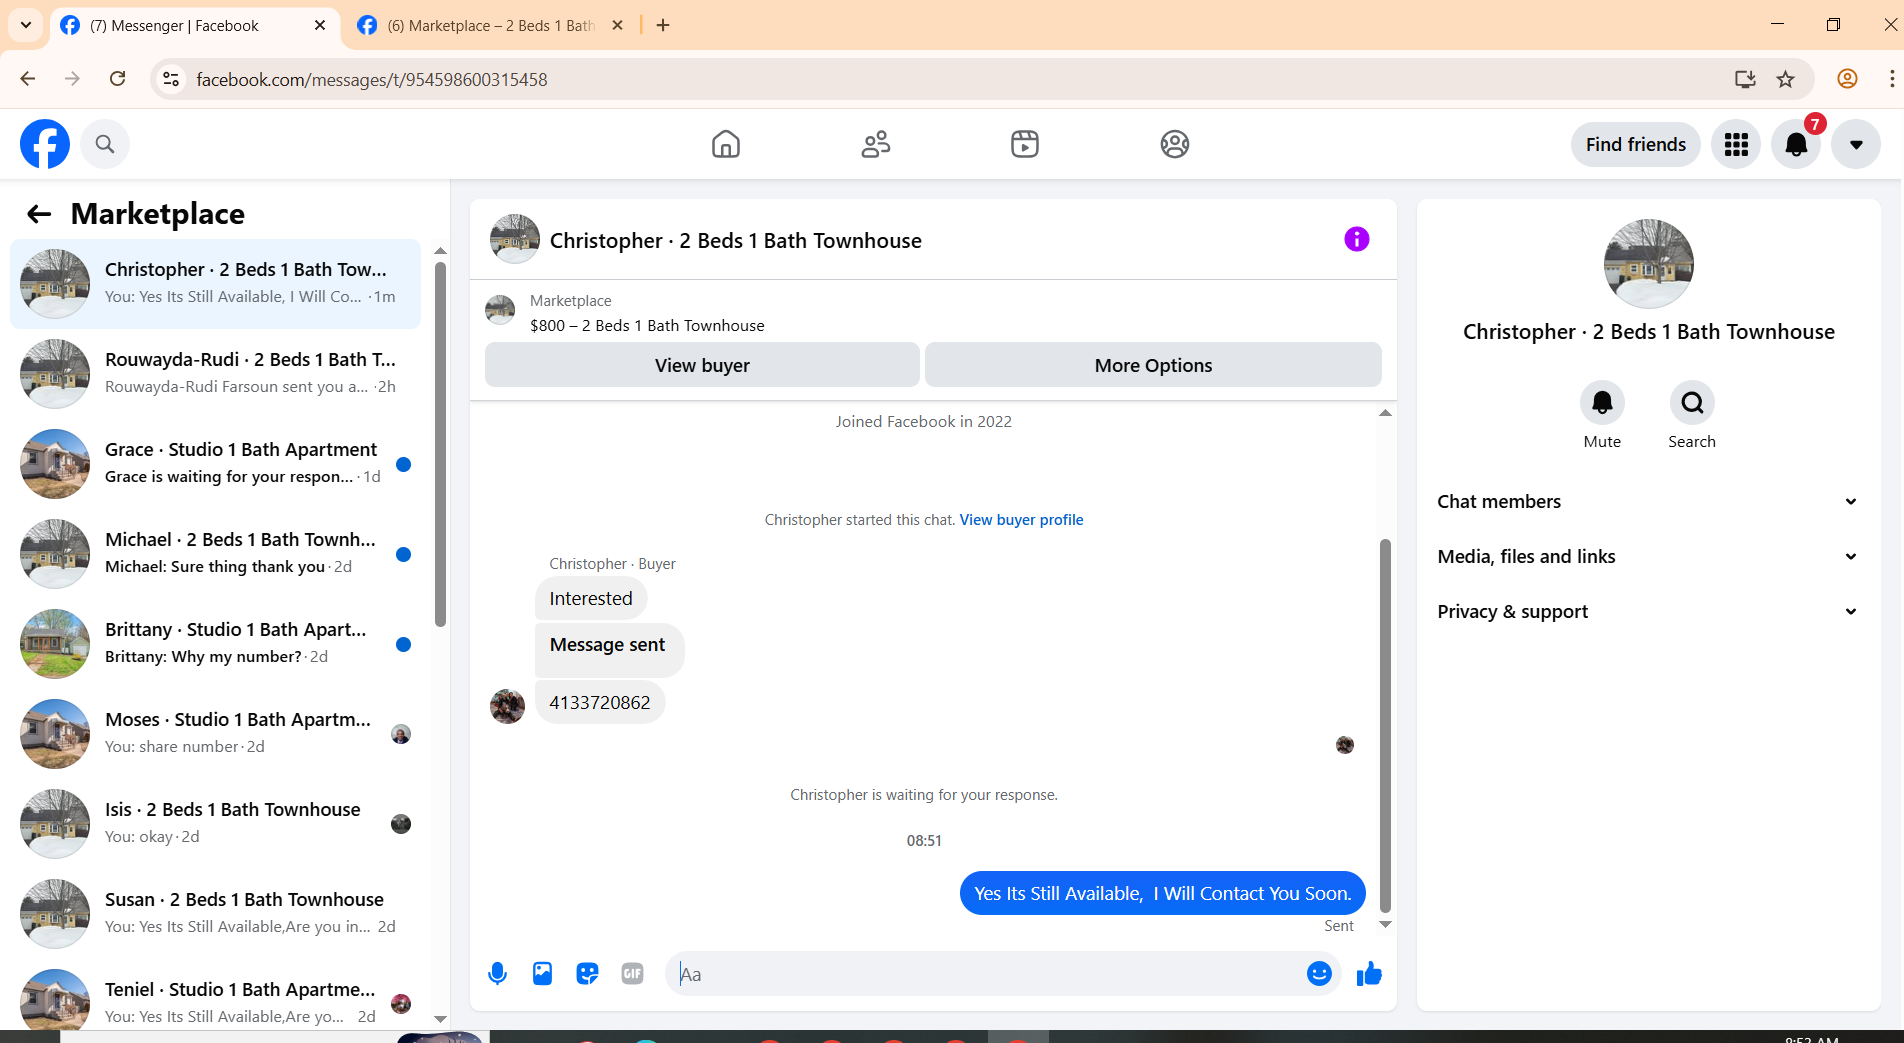1904x1043 pixels.
Task: Open notifications bell with 7 badge
Action: 1796,144
